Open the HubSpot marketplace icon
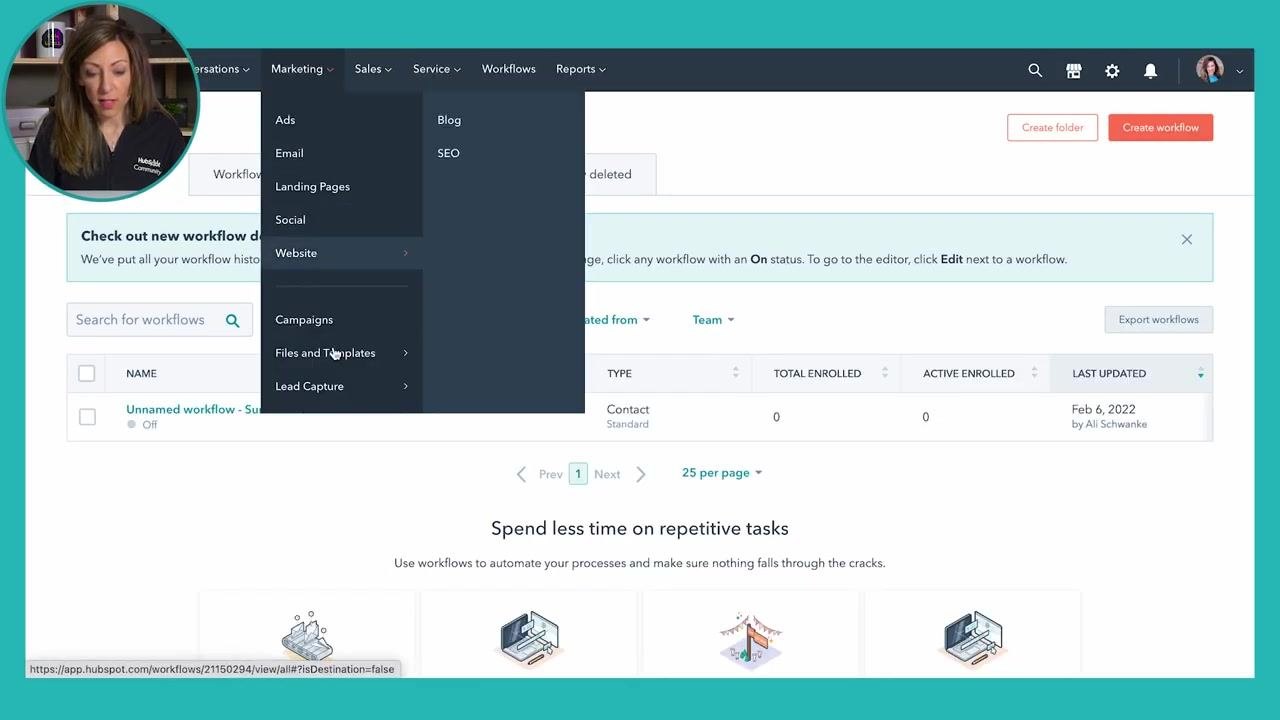The width and height of the screenshot is (1280, 720). [1074, 70]
